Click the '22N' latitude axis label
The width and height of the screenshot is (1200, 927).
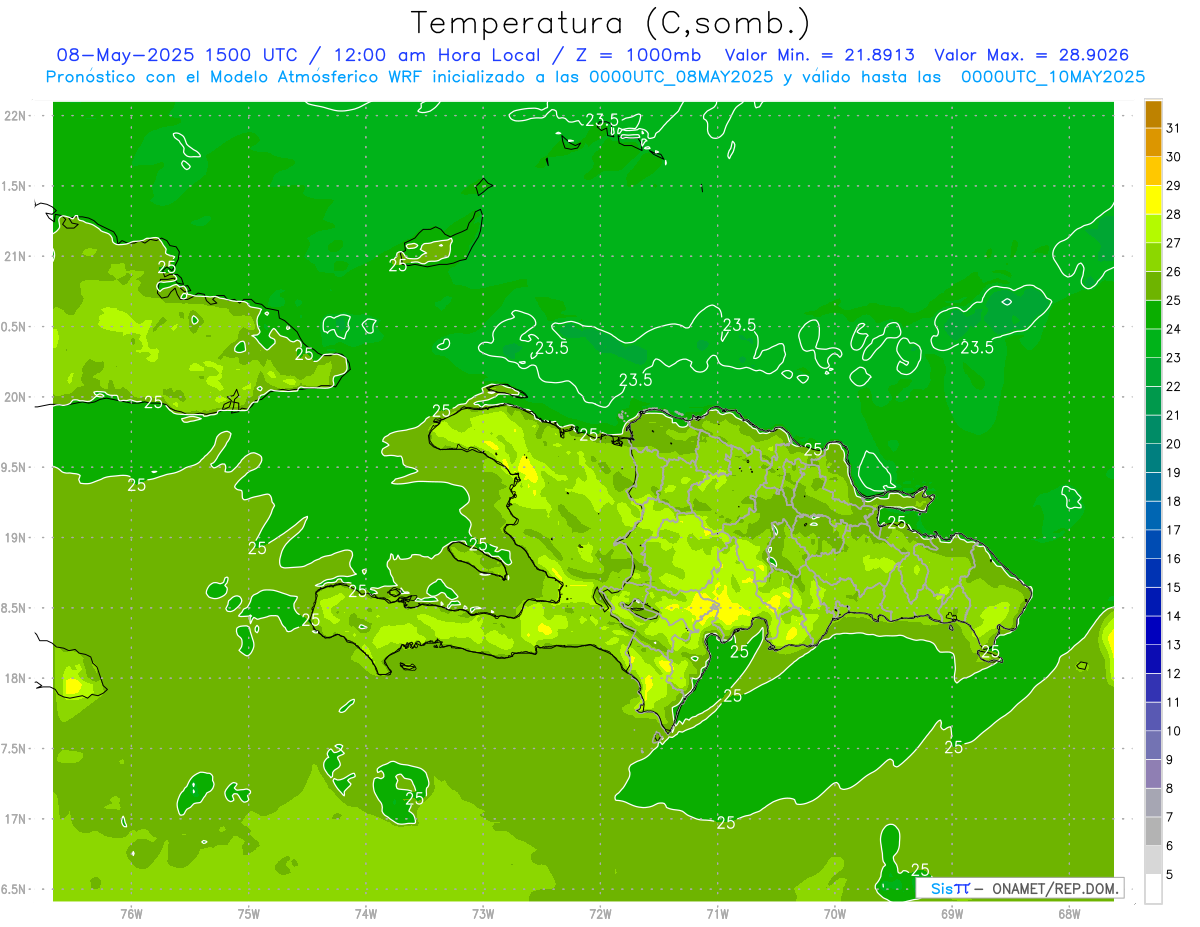point(15,116)
